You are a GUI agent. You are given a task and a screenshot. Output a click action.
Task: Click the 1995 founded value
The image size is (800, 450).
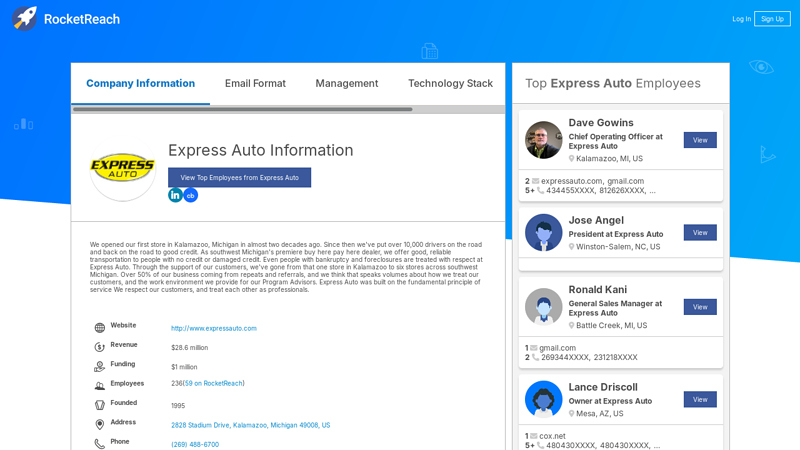[x=178, y=406]
